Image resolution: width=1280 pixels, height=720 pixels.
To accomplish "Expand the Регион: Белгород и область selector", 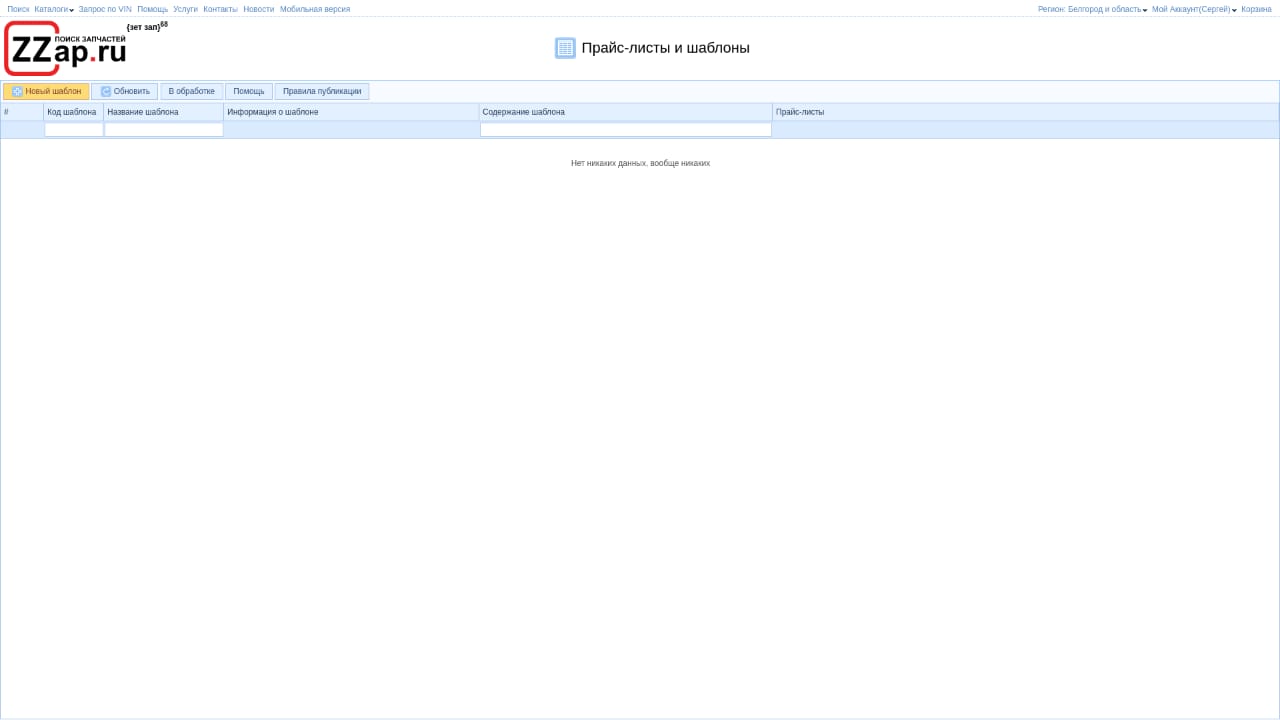I will 1092,9.
